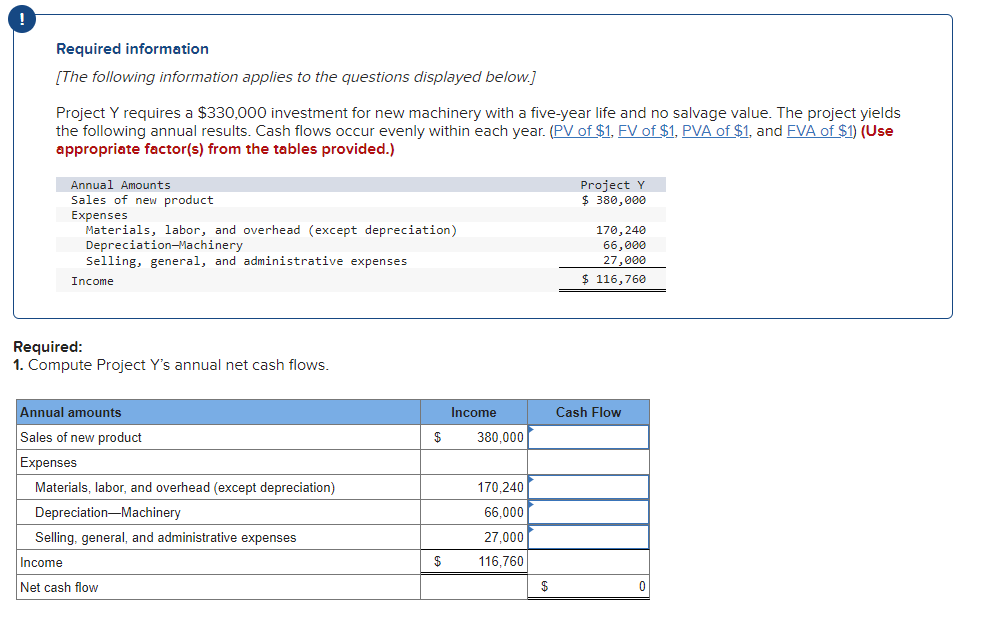Screen dimensions: 988x640
Task: Click the Cash Flow column header
Action: (589, 413)
